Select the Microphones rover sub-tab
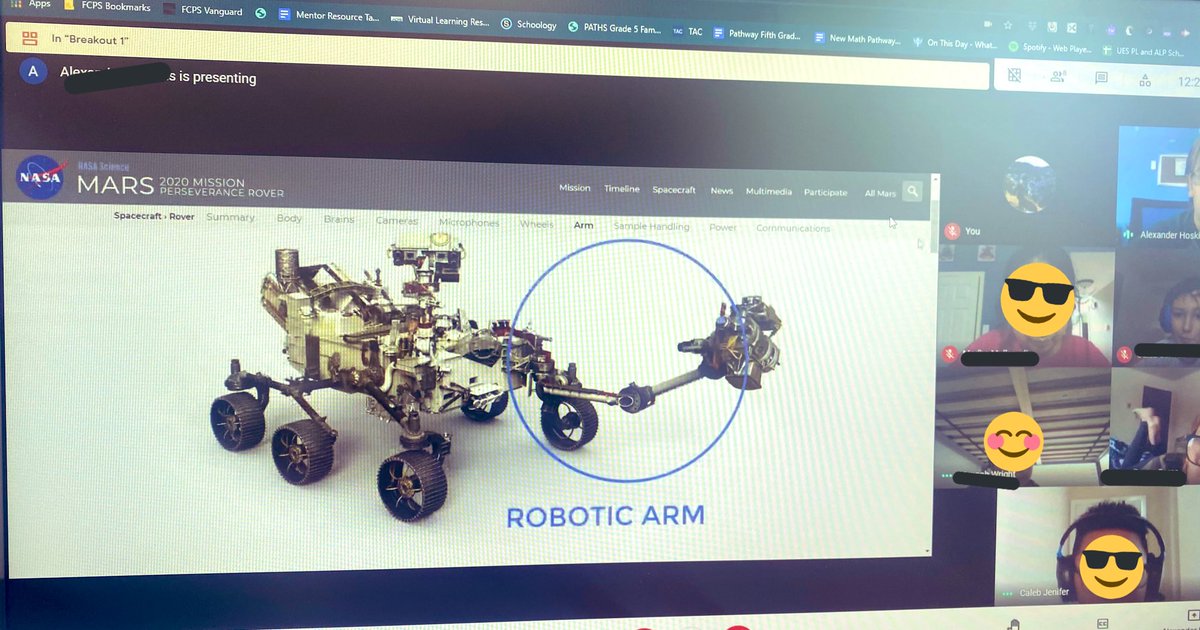The image size is (1200, 630). pos(469,223)
